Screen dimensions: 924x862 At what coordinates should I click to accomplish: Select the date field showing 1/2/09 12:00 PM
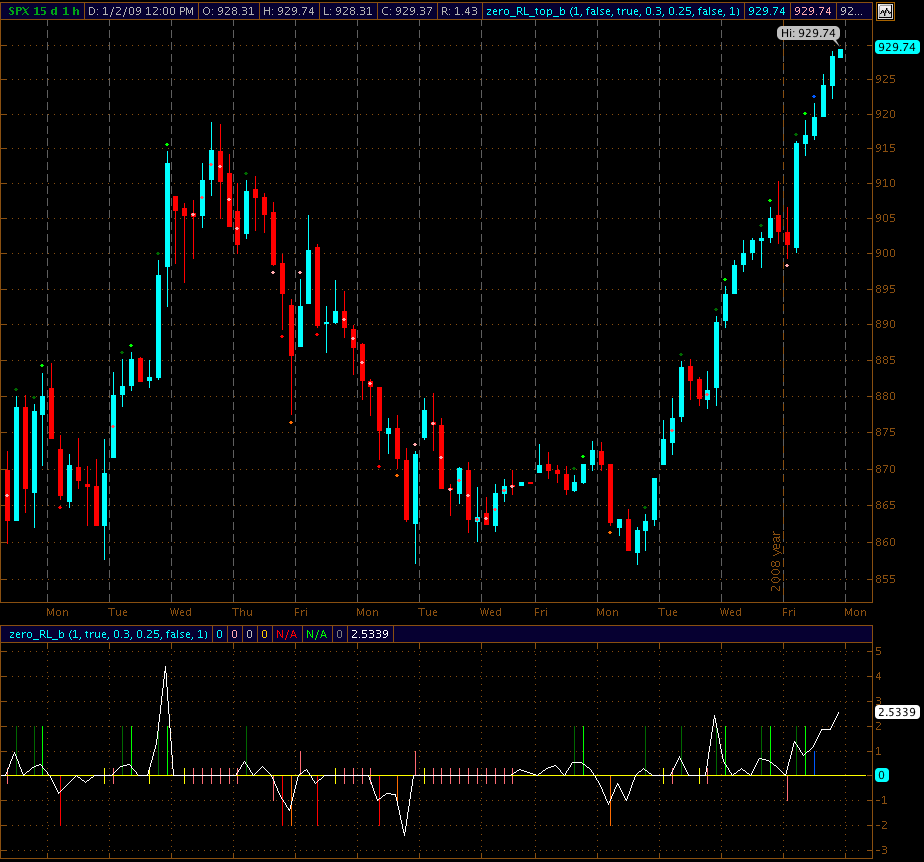[x=140, y=12]
